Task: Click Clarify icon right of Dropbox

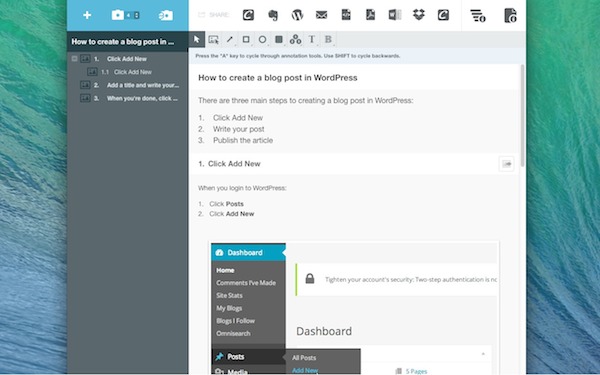Action: pyautogui.click(x=443, y=15)
